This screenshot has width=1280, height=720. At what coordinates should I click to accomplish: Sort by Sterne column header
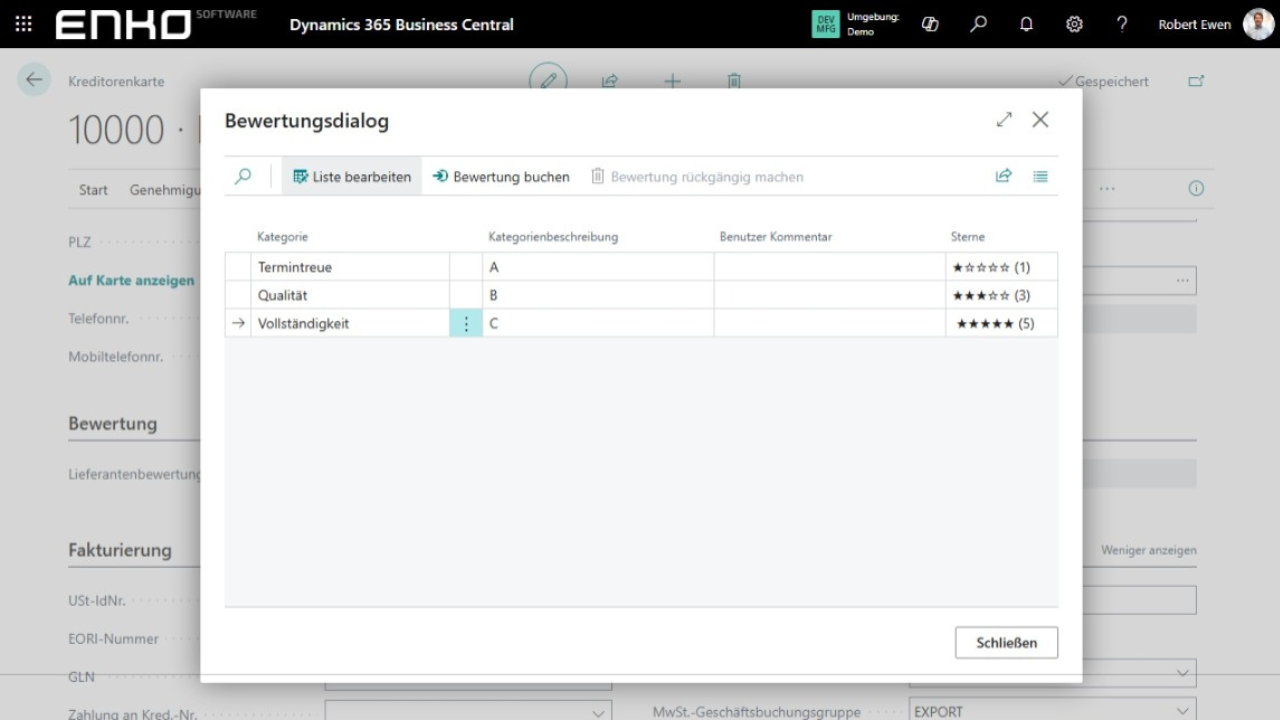coord(967,237)
